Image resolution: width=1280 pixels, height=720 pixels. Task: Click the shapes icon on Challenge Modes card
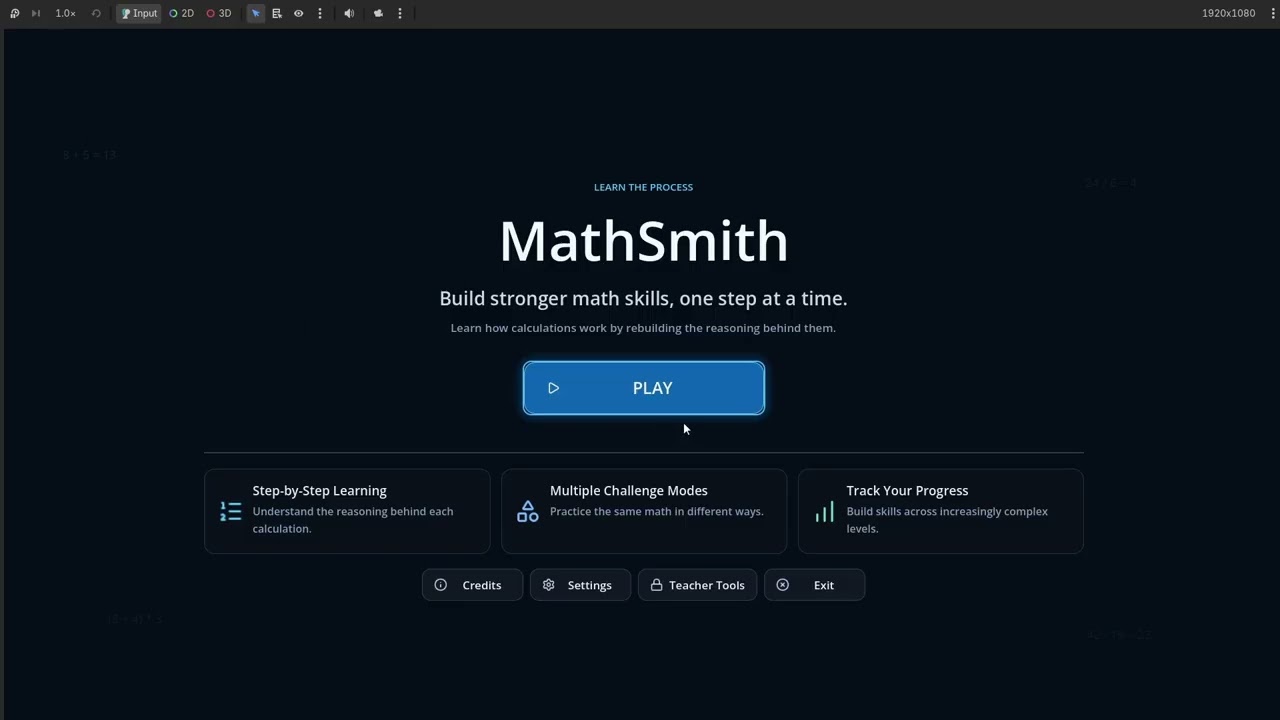(528, 511)
